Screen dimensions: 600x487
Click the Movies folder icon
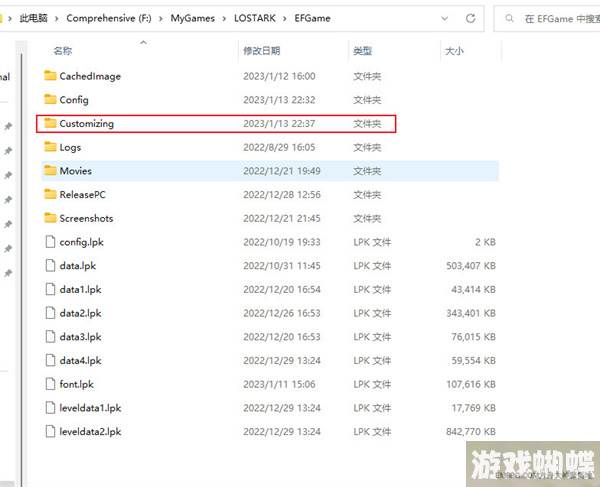coord(50,171)
